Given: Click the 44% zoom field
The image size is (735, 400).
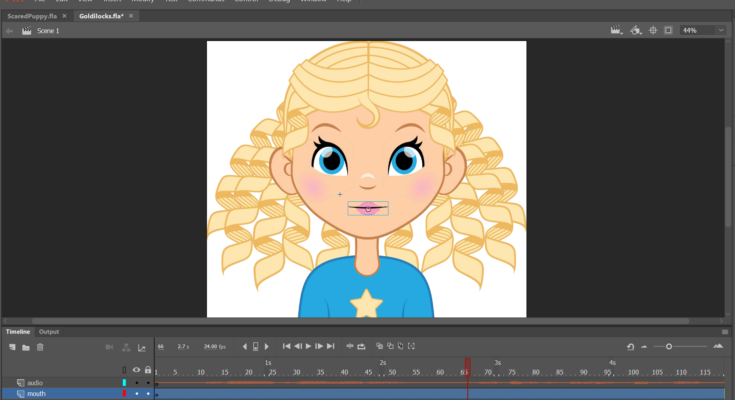Looking at the screenshot, I should pyautogui.click(x=698, y=30).
